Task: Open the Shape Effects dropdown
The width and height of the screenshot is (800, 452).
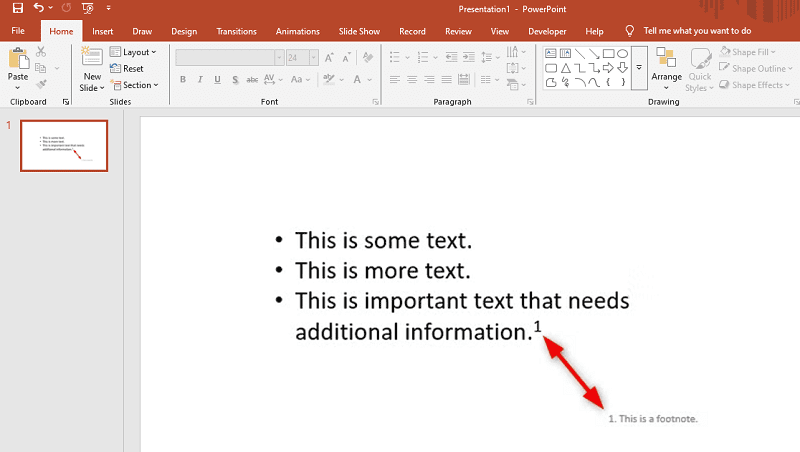Action: 754,85
